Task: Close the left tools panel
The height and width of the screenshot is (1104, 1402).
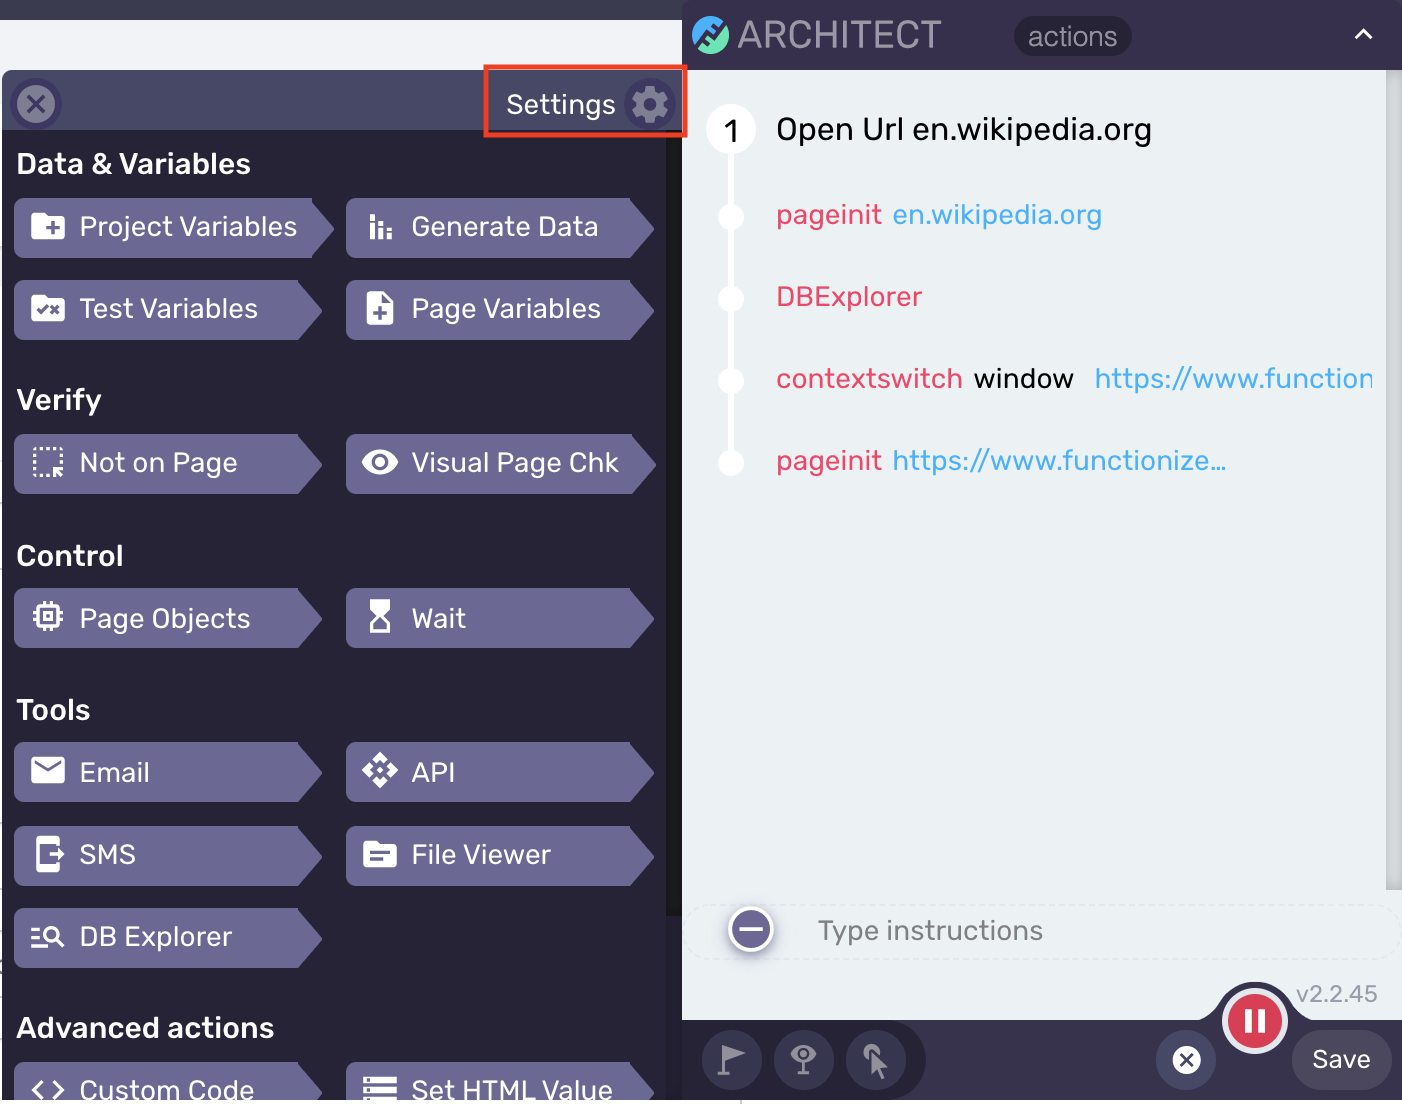Action: [x=36, y=103]
